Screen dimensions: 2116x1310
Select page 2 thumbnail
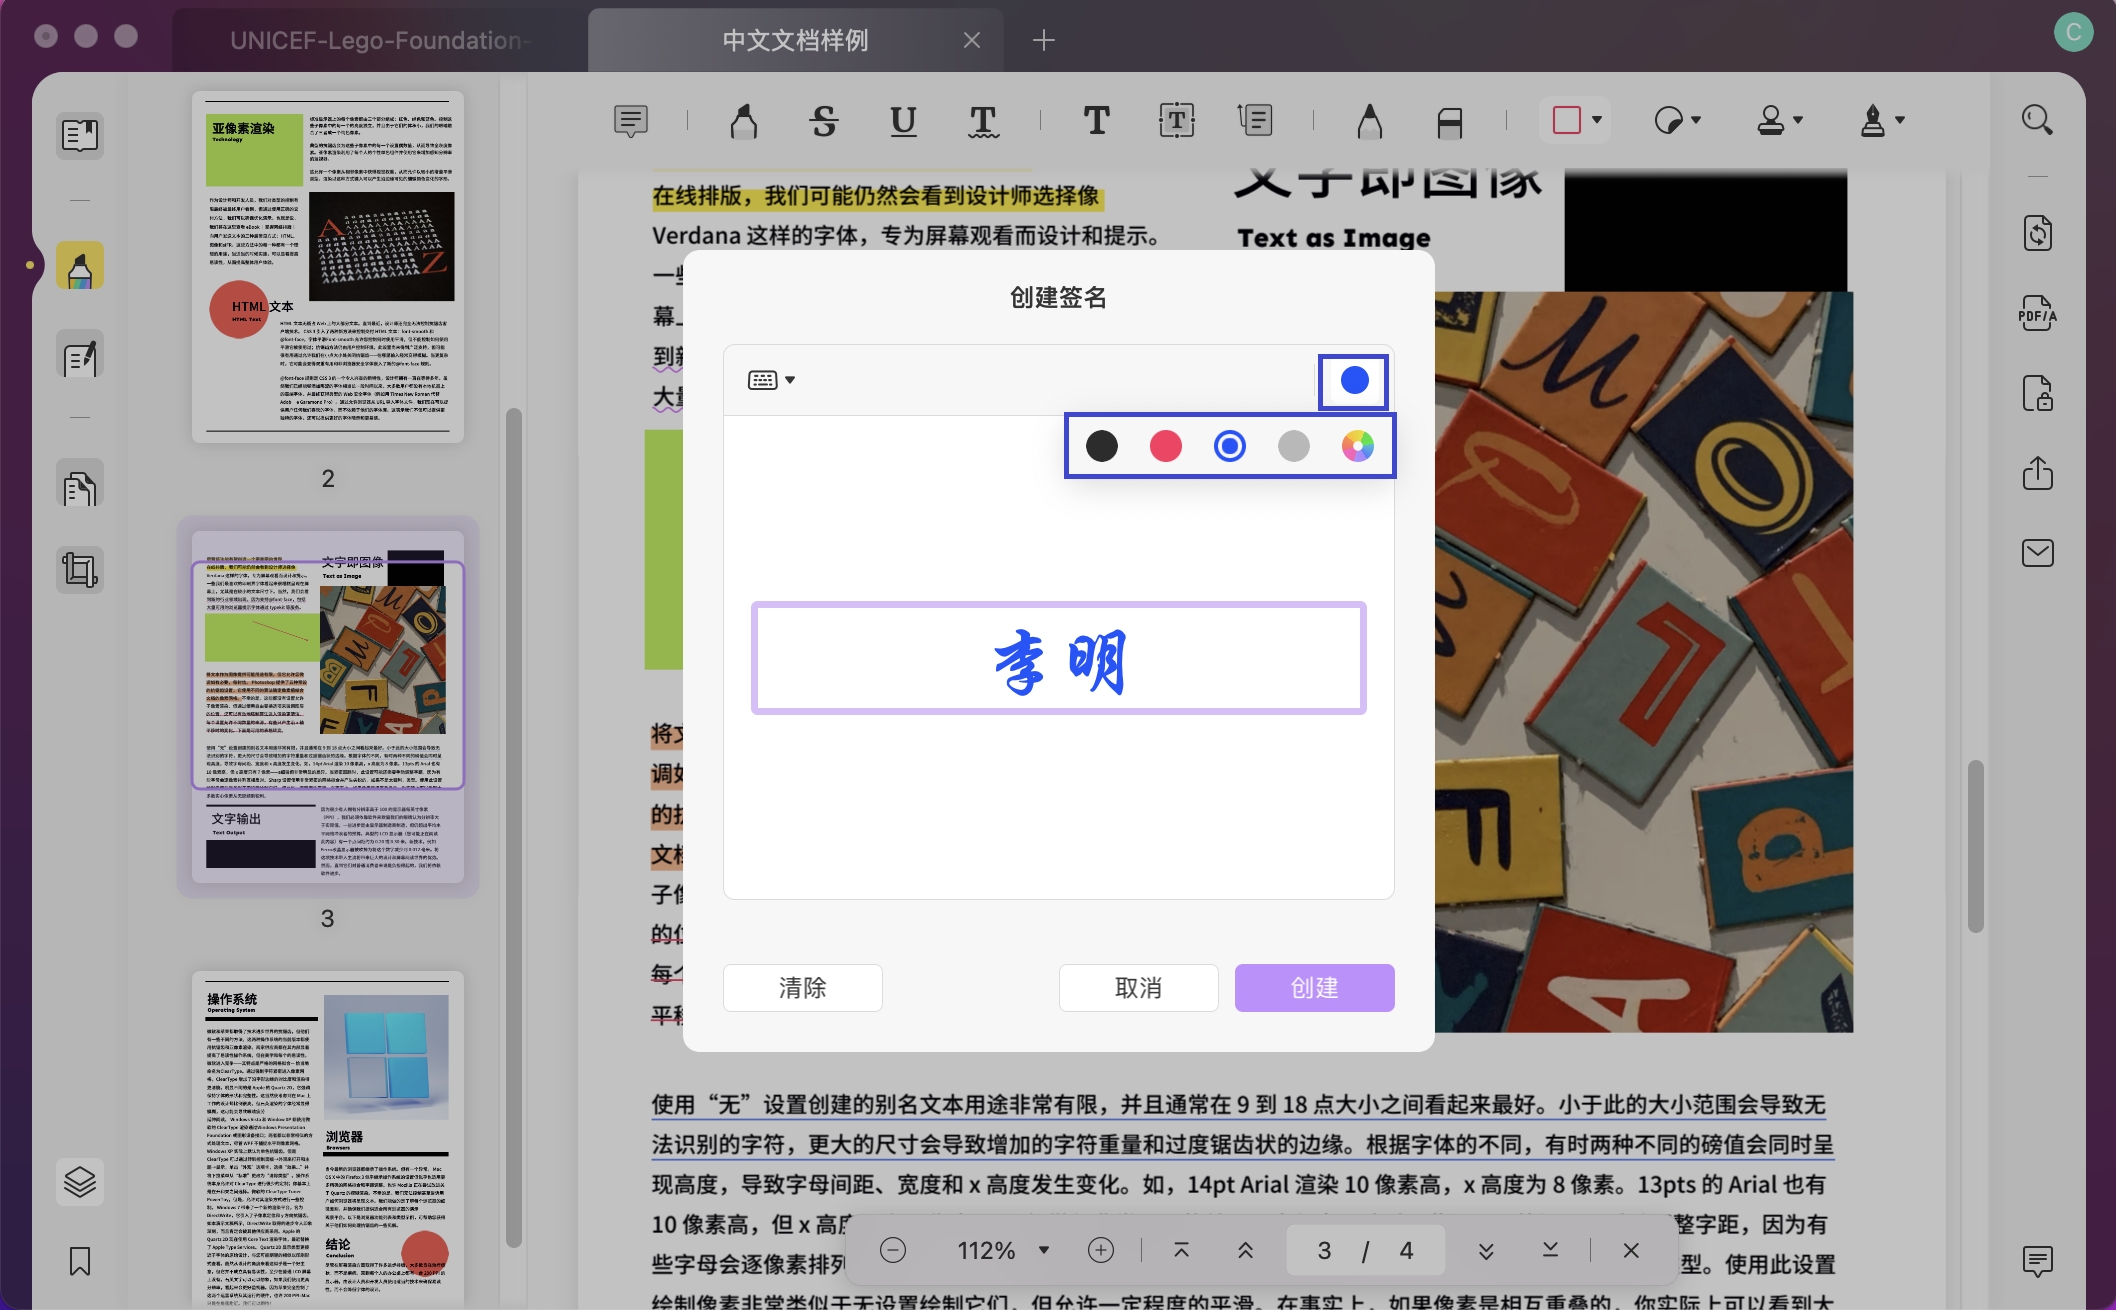click(x=328, y=267)
